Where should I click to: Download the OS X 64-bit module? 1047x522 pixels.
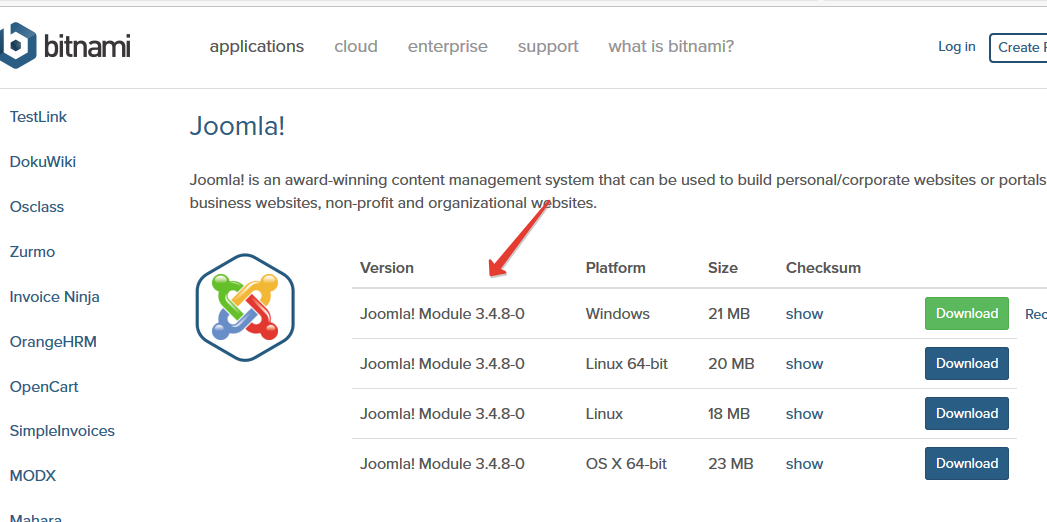click(x=967, y=464)
